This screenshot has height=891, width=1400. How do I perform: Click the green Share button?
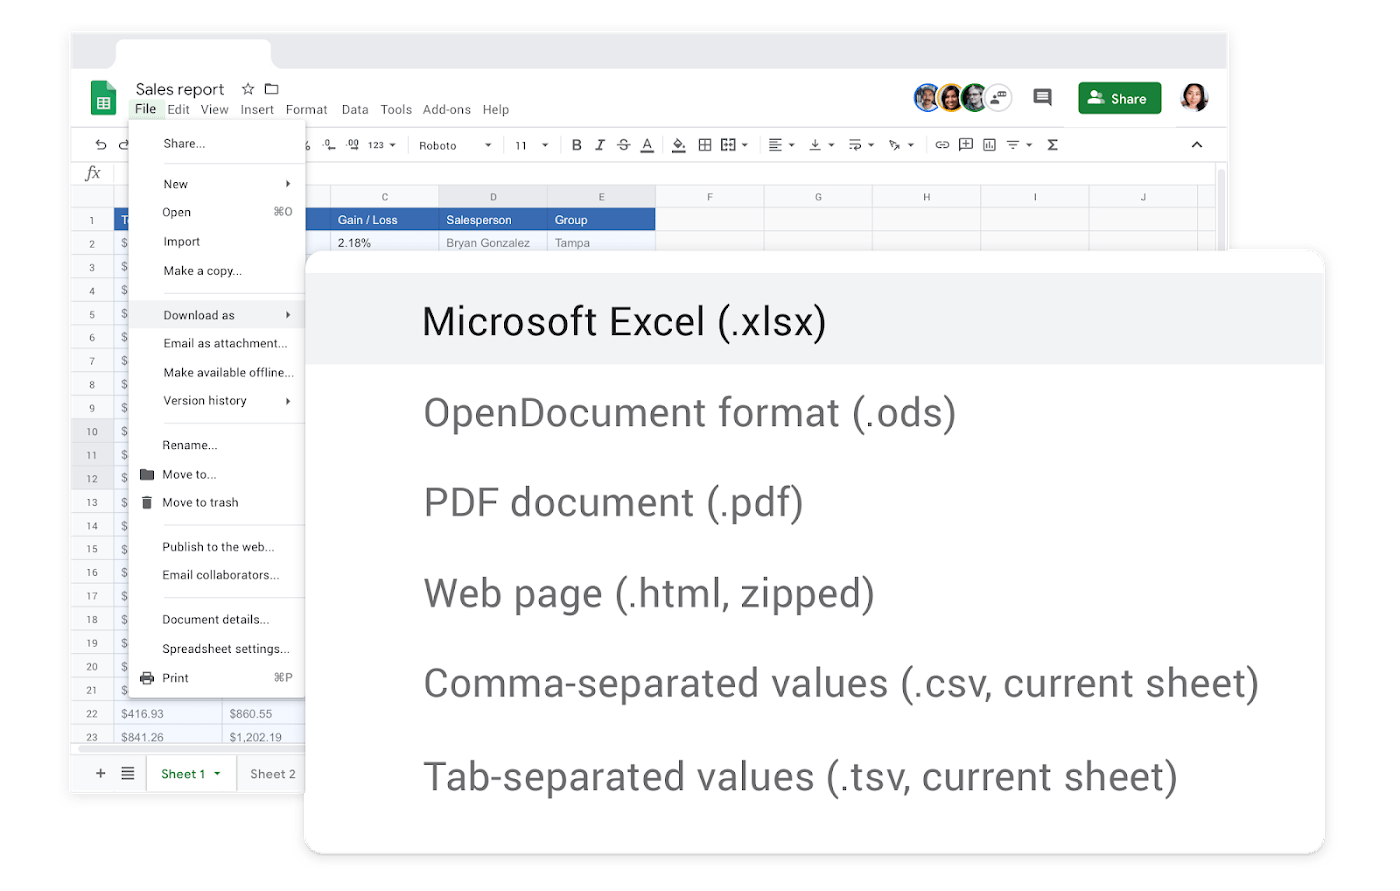coord(1119,98)
